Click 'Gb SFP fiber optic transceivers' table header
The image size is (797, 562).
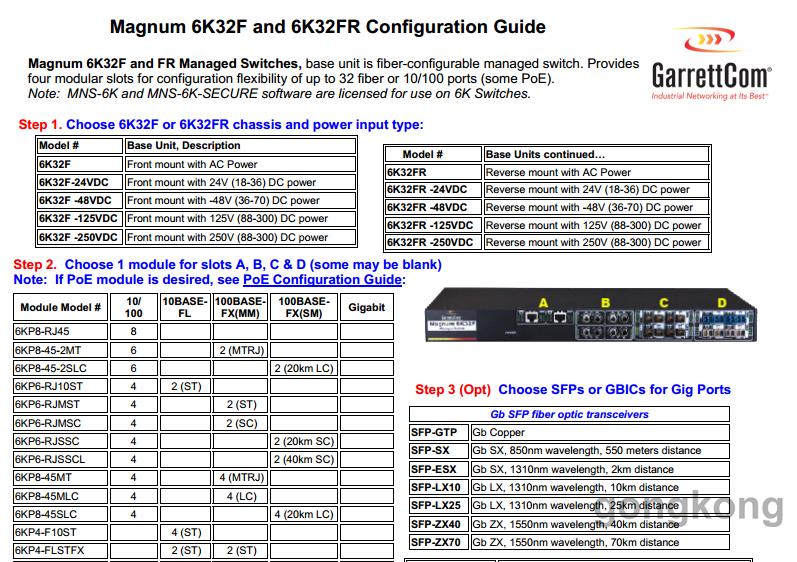[x=569, y=414]
